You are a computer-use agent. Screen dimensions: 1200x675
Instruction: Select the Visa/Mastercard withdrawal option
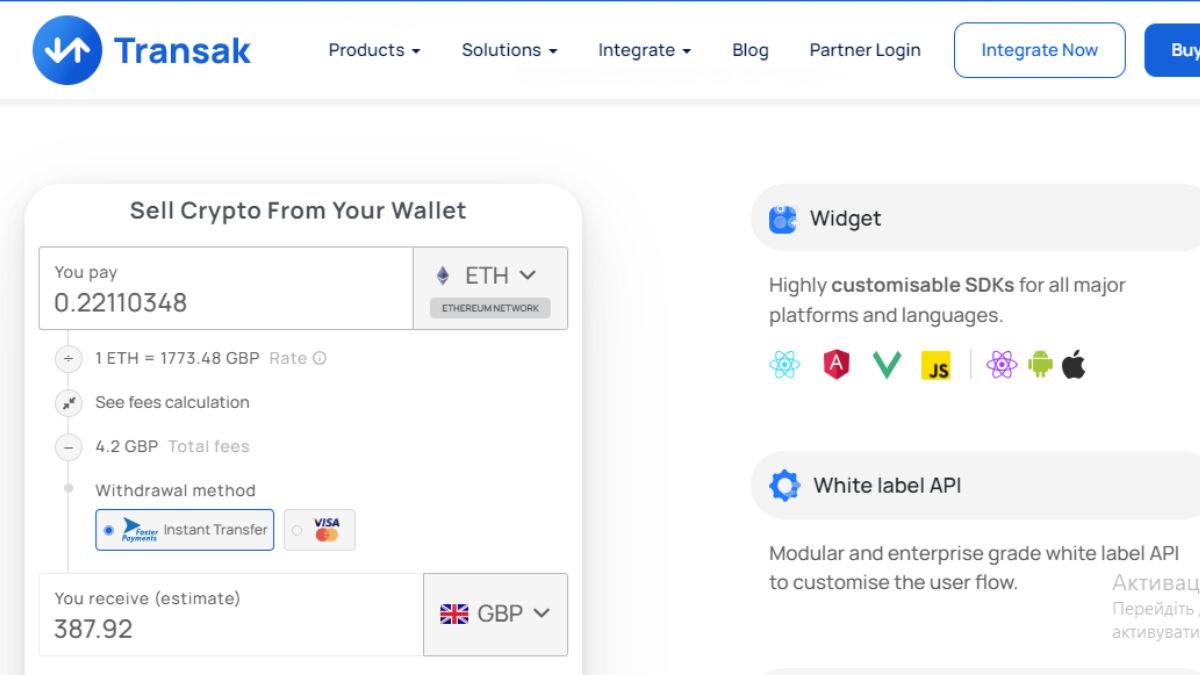coord(319,530)
